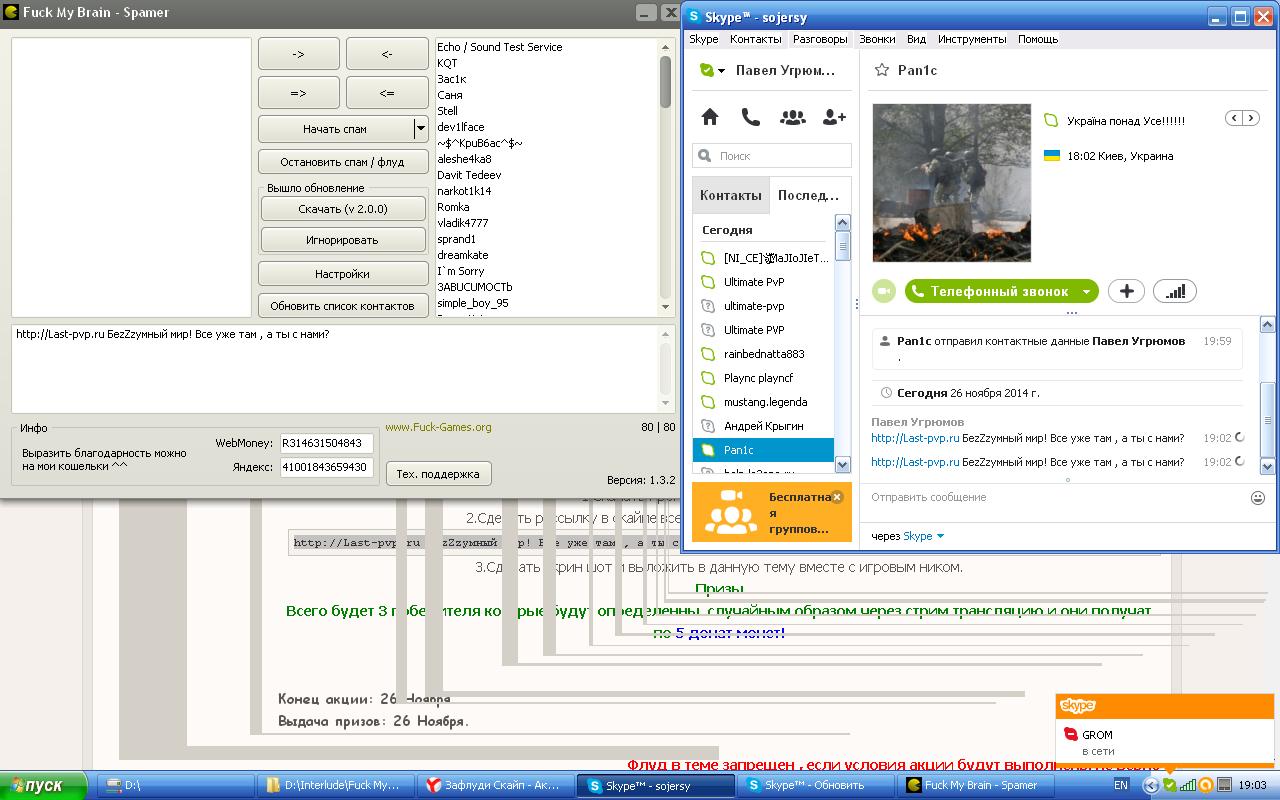Open the Skype menu in menu bar

pos(704,39)
